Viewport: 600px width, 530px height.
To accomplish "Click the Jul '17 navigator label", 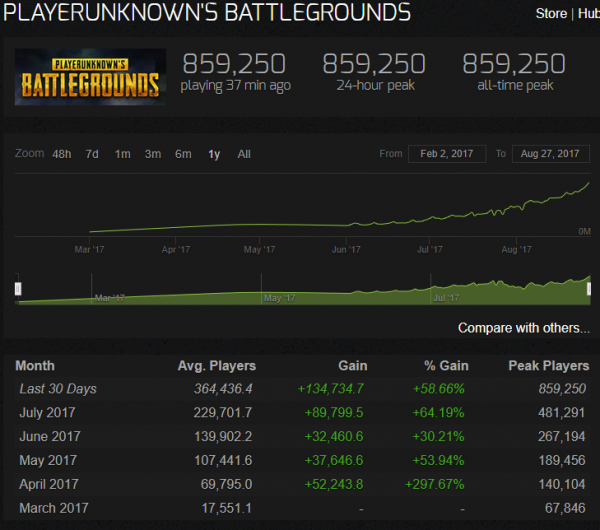I will 446,298.
